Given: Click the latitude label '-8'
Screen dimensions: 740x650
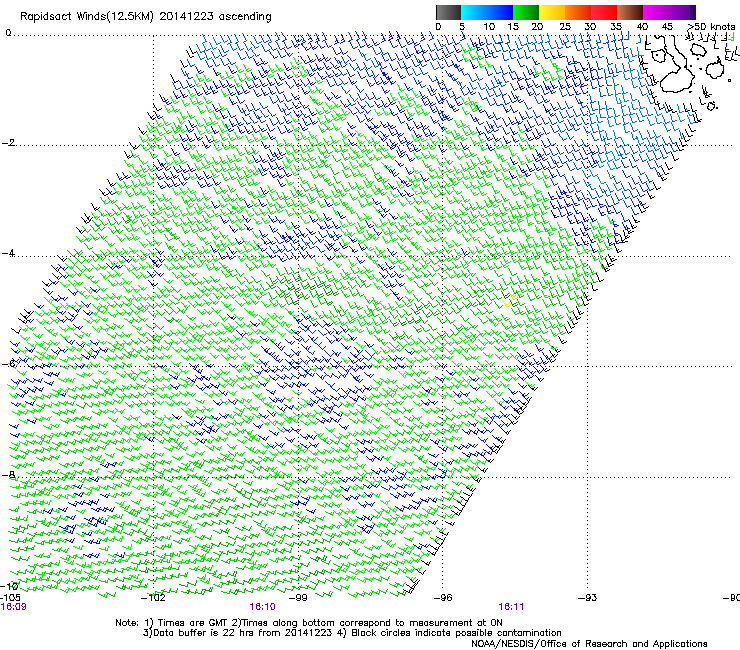Looking at the screenshot, I should click(x=8, y=474).
